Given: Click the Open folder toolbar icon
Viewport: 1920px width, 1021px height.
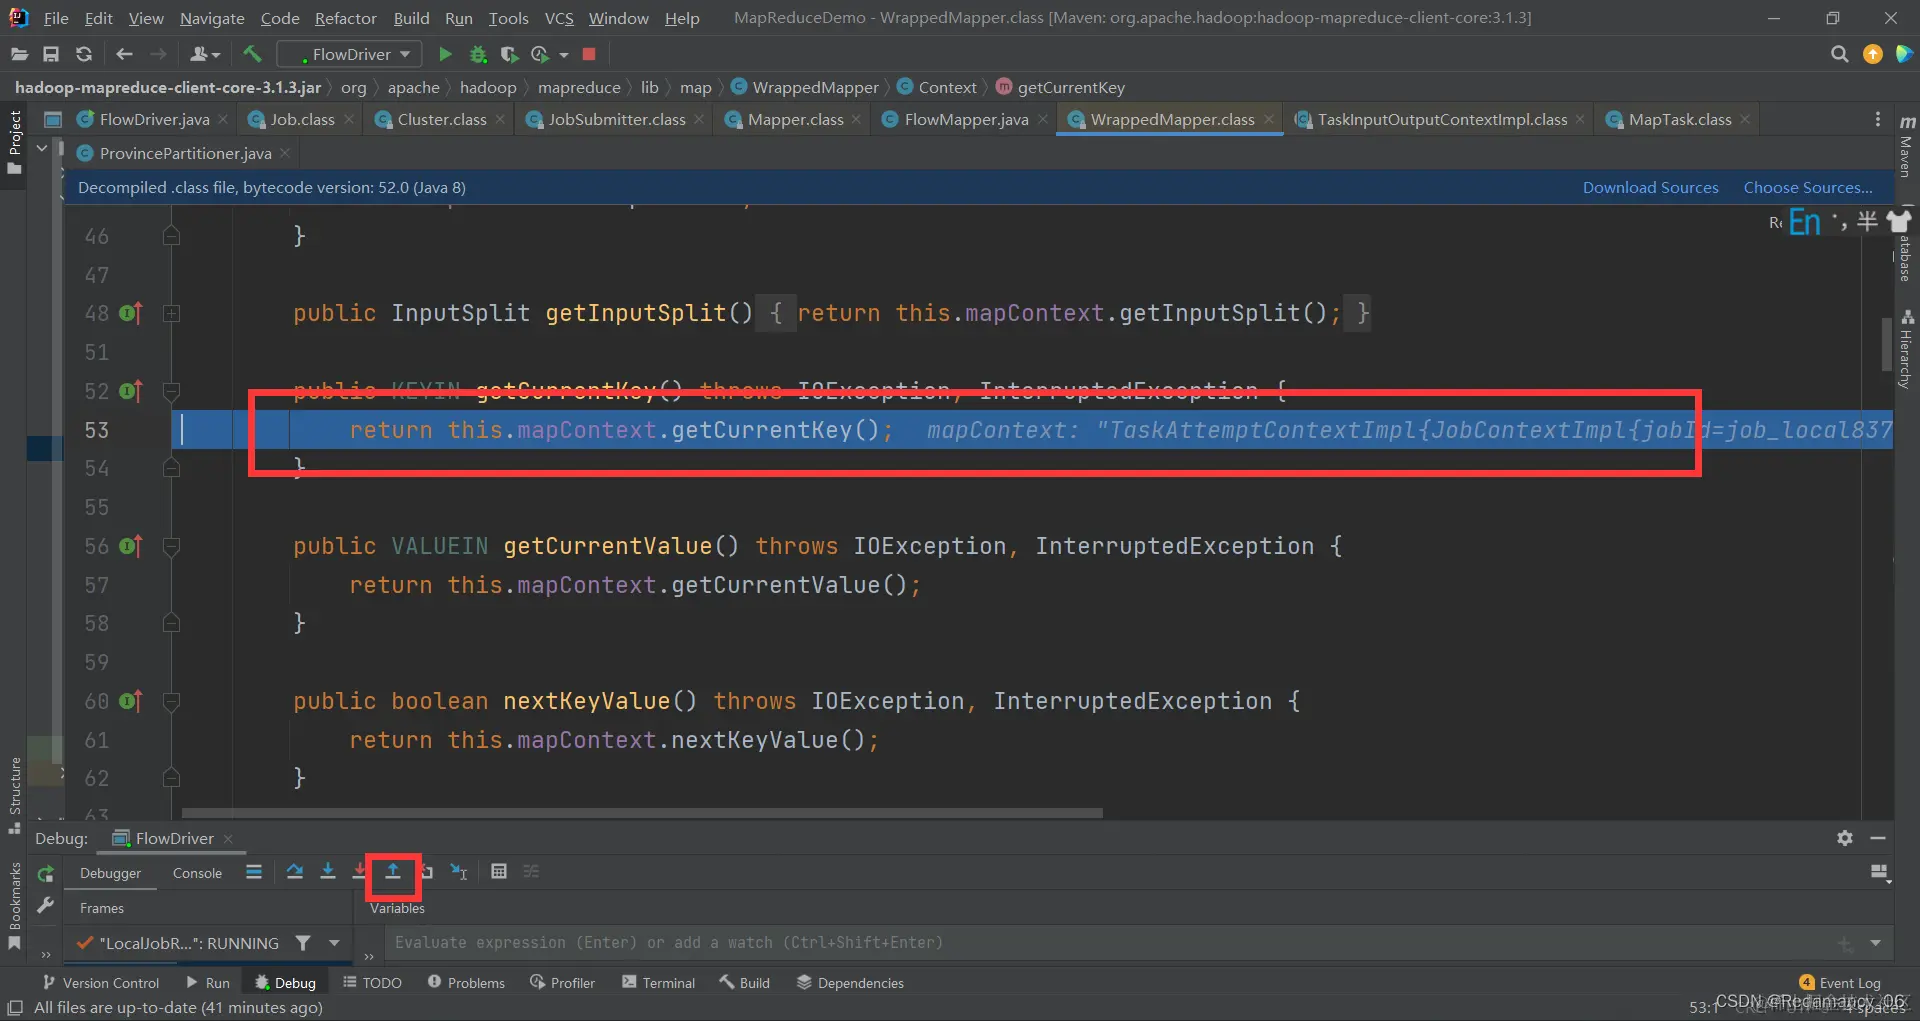Looking at the screenshot, I should click(19, 54).
